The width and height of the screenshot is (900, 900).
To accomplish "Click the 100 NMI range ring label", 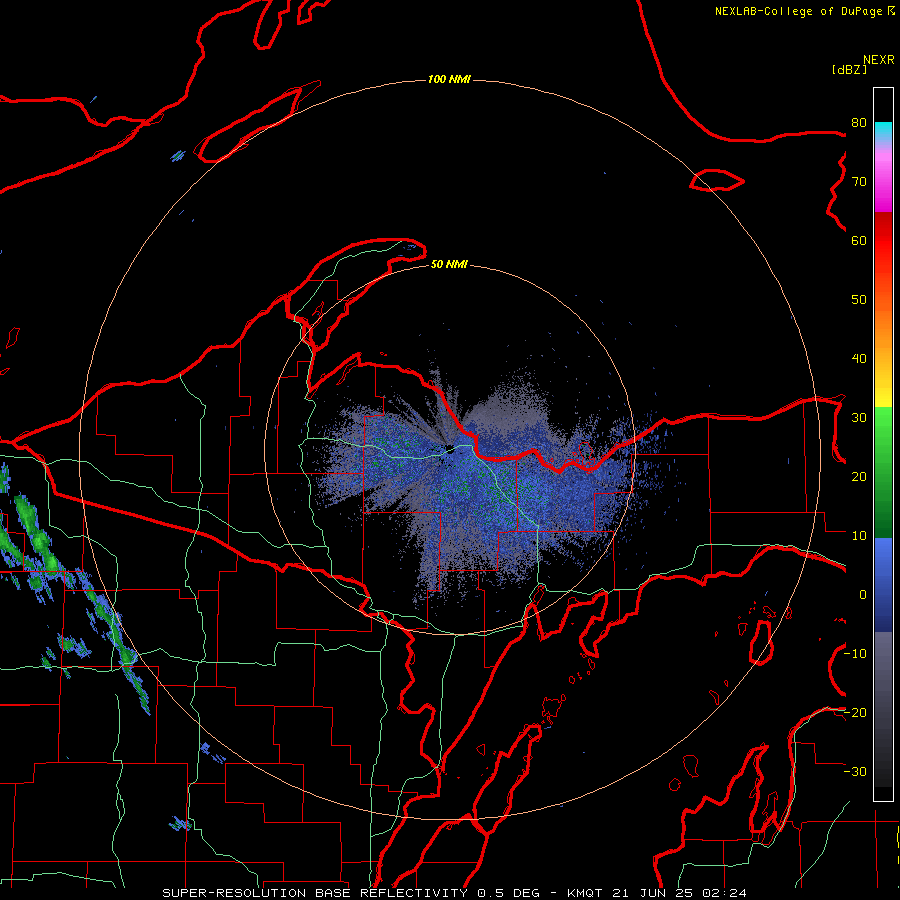I will pos(449,79).
